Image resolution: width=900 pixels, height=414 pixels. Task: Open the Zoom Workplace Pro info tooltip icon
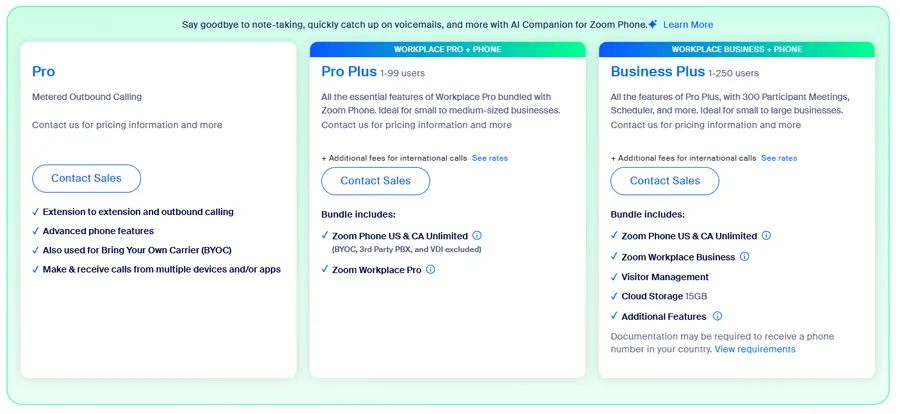pyautogui.click(x=431, y=270)
